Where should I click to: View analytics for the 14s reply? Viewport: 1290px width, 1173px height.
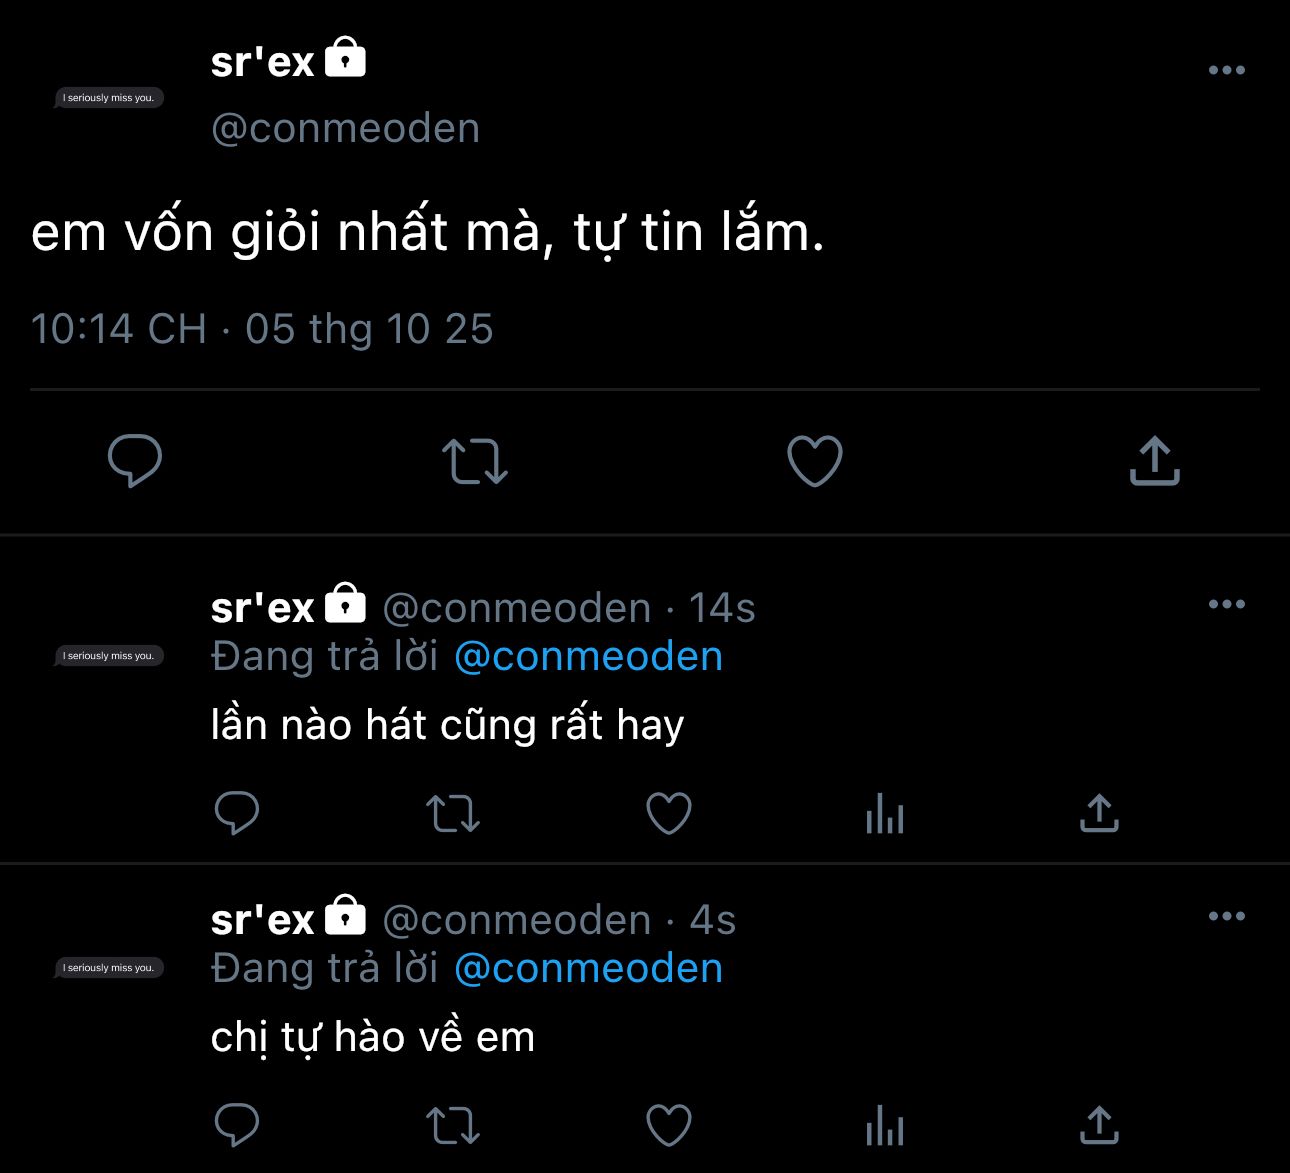pyautogui.click(x=885, y=814)
